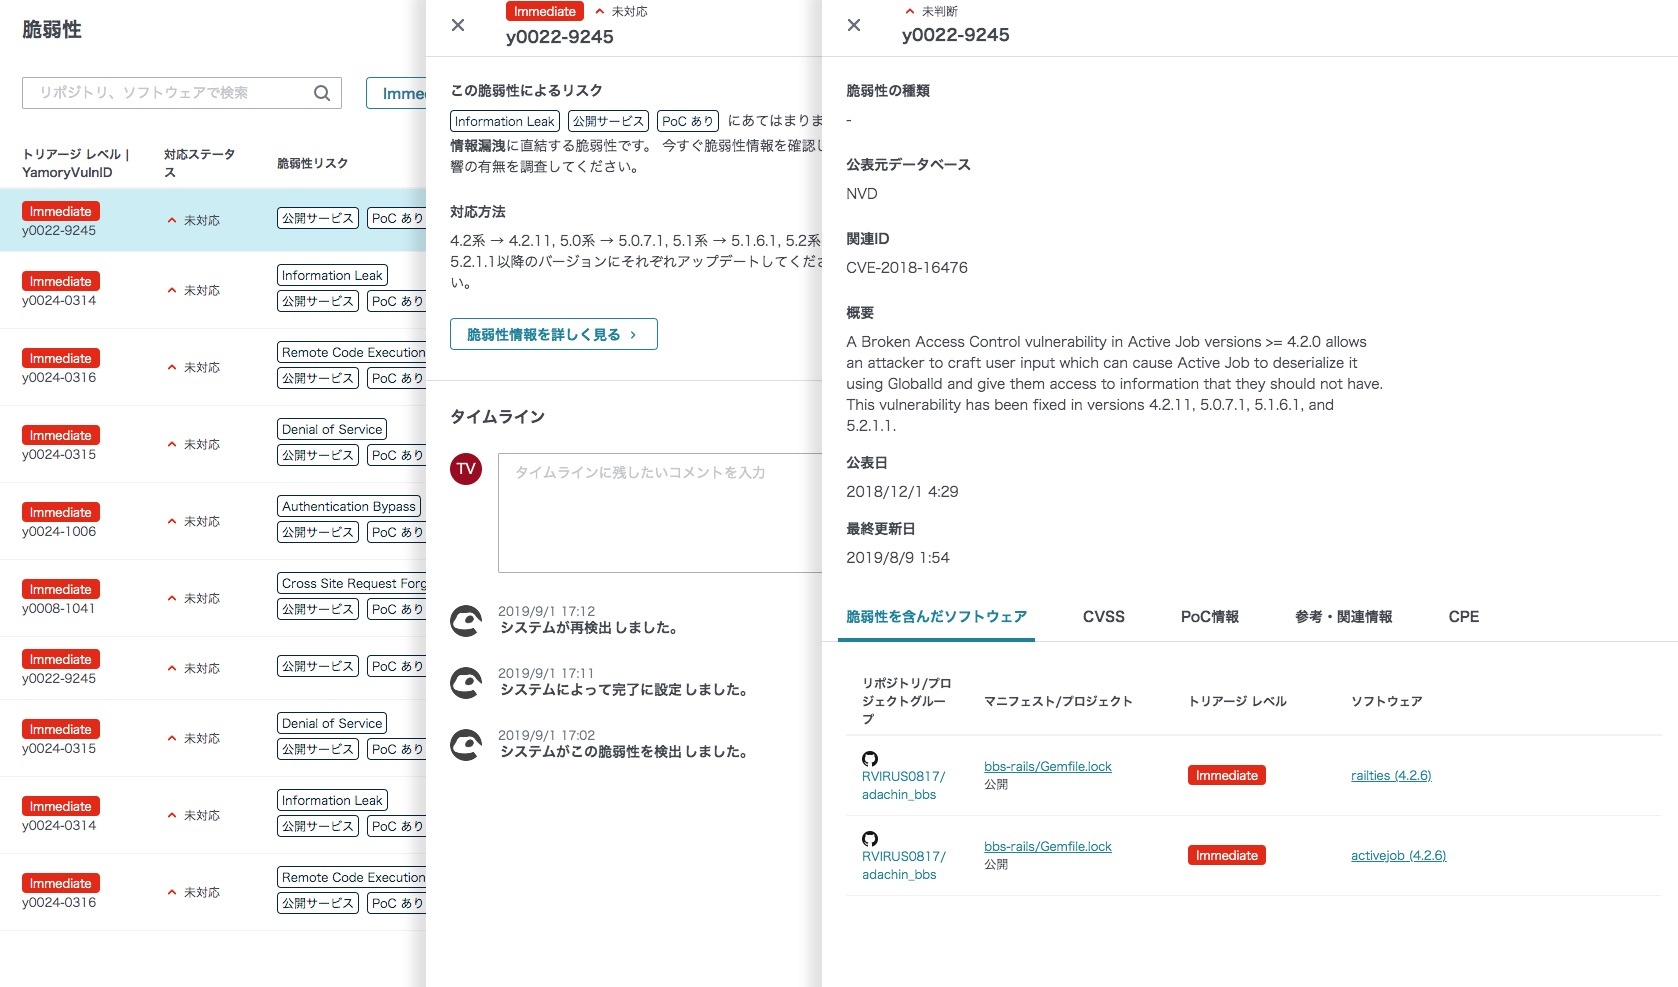Screen dimensions: 1678x987
Task: Close the right vulnerability info panel
Action: coord(854,25)
